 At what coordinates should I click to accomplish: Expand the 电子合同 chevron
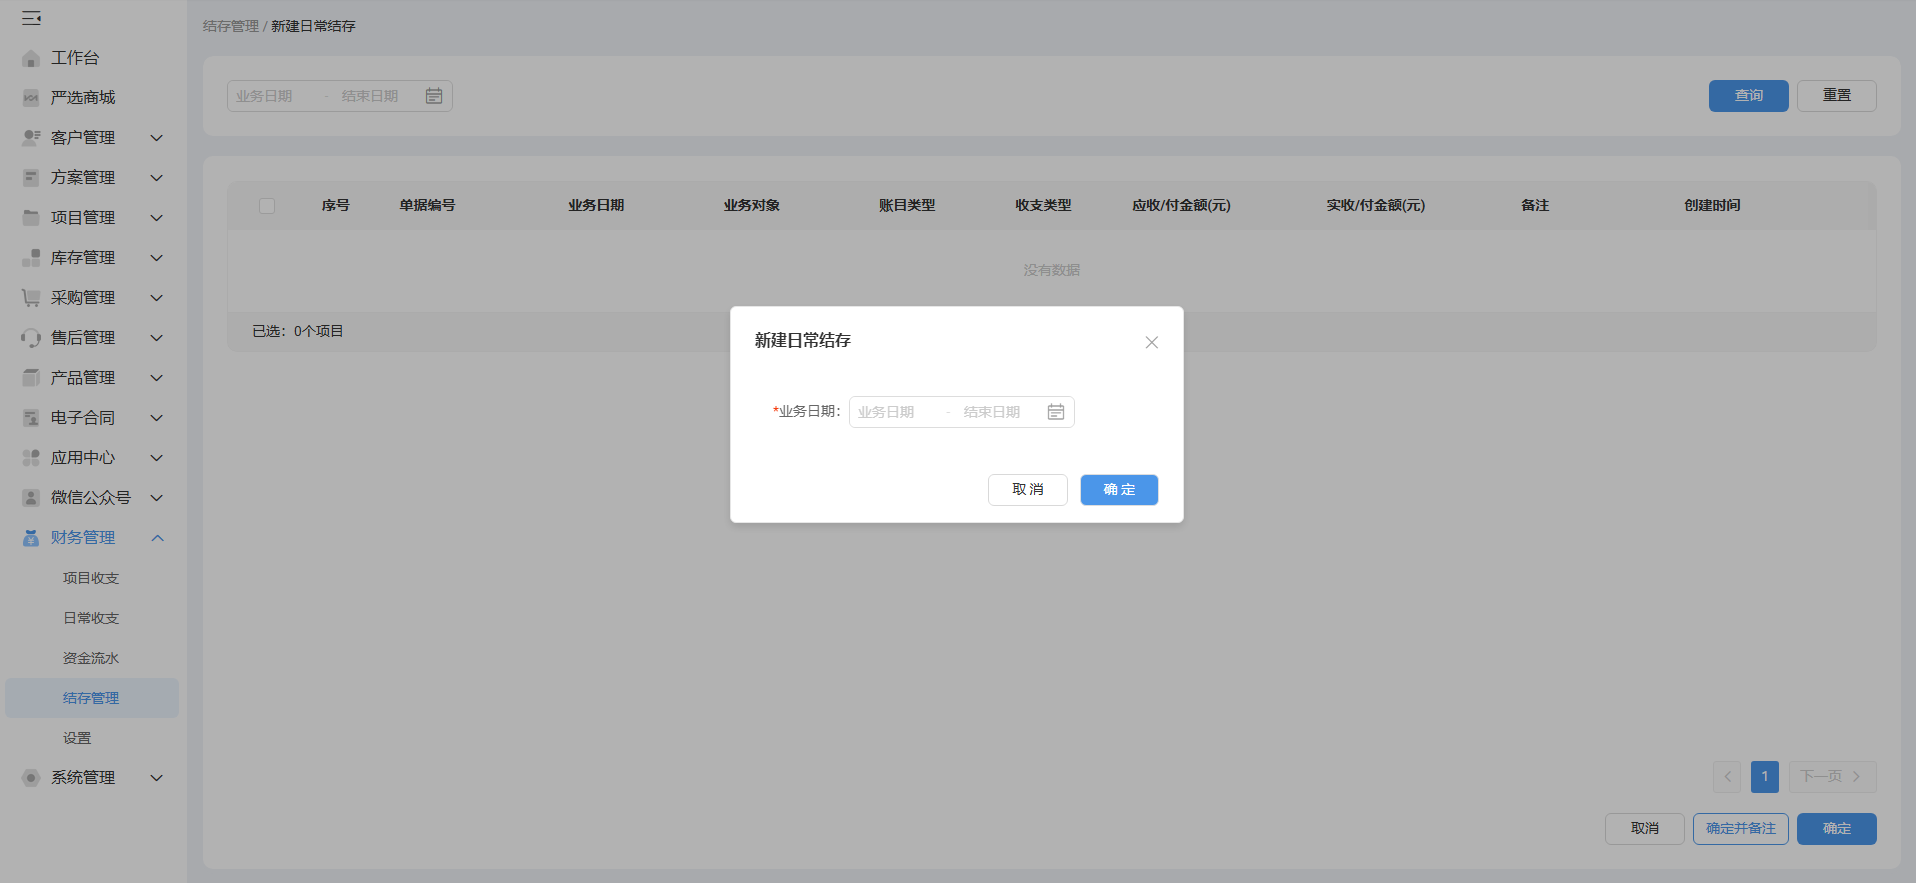click(x=157, y=418)
